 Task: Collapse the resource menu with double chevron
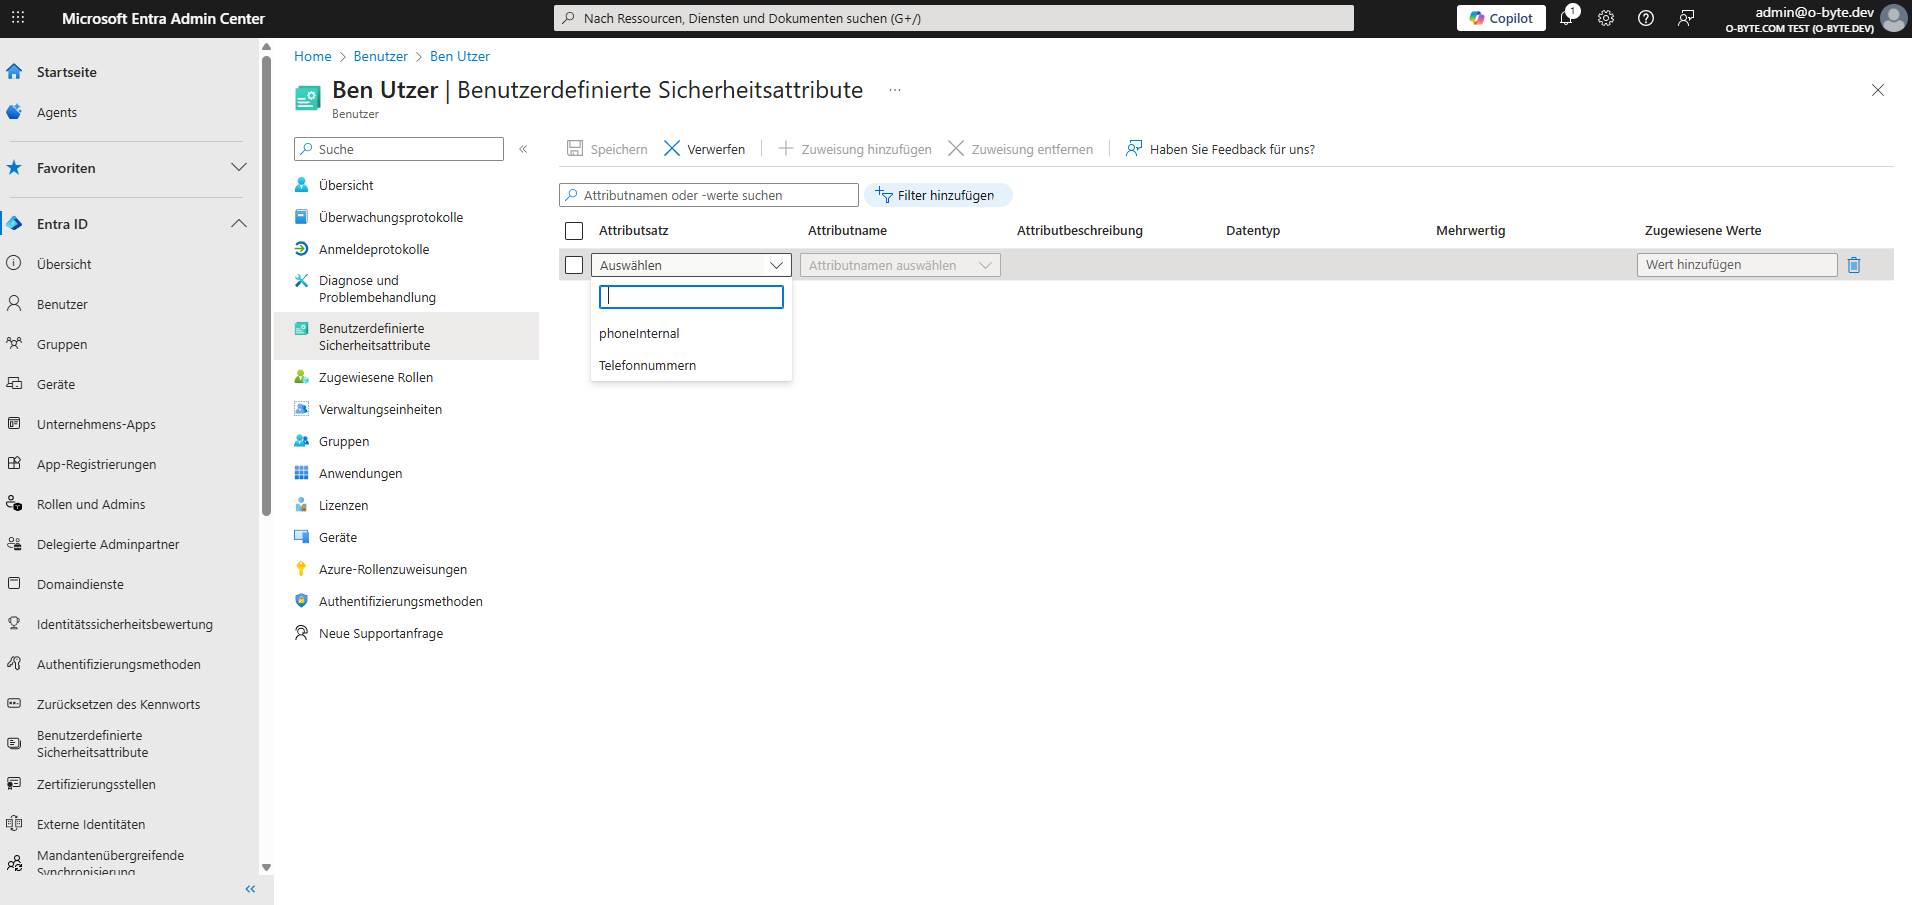523,149
